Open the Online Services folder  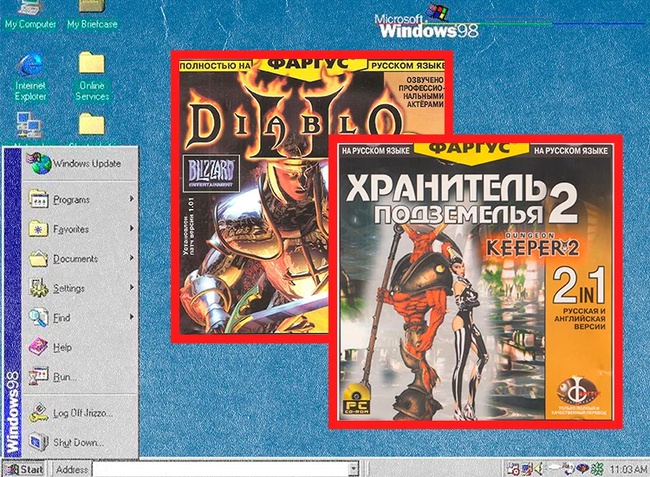[92, 77]
